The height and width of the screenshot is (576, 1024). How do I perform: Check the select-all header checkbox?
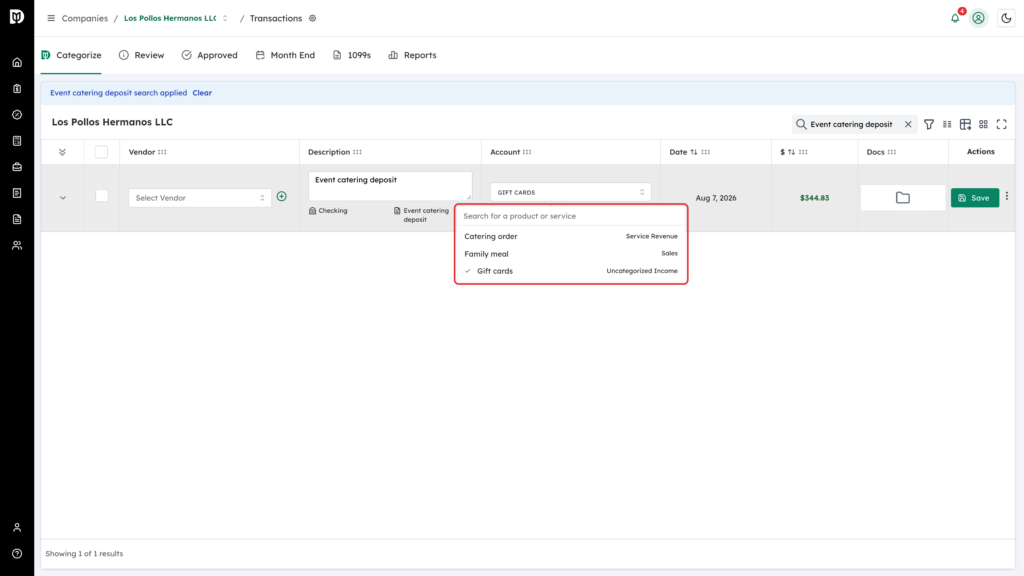click(101, 152)
